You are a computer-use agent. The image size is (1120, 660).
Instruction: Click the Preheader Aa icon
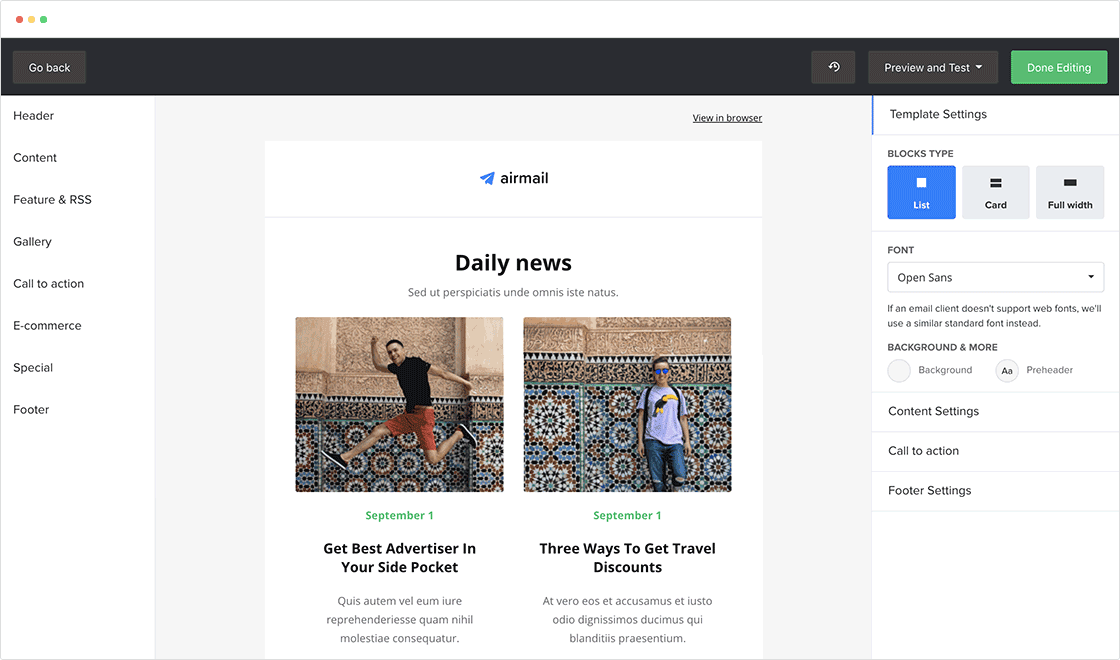click(1007, 371)
